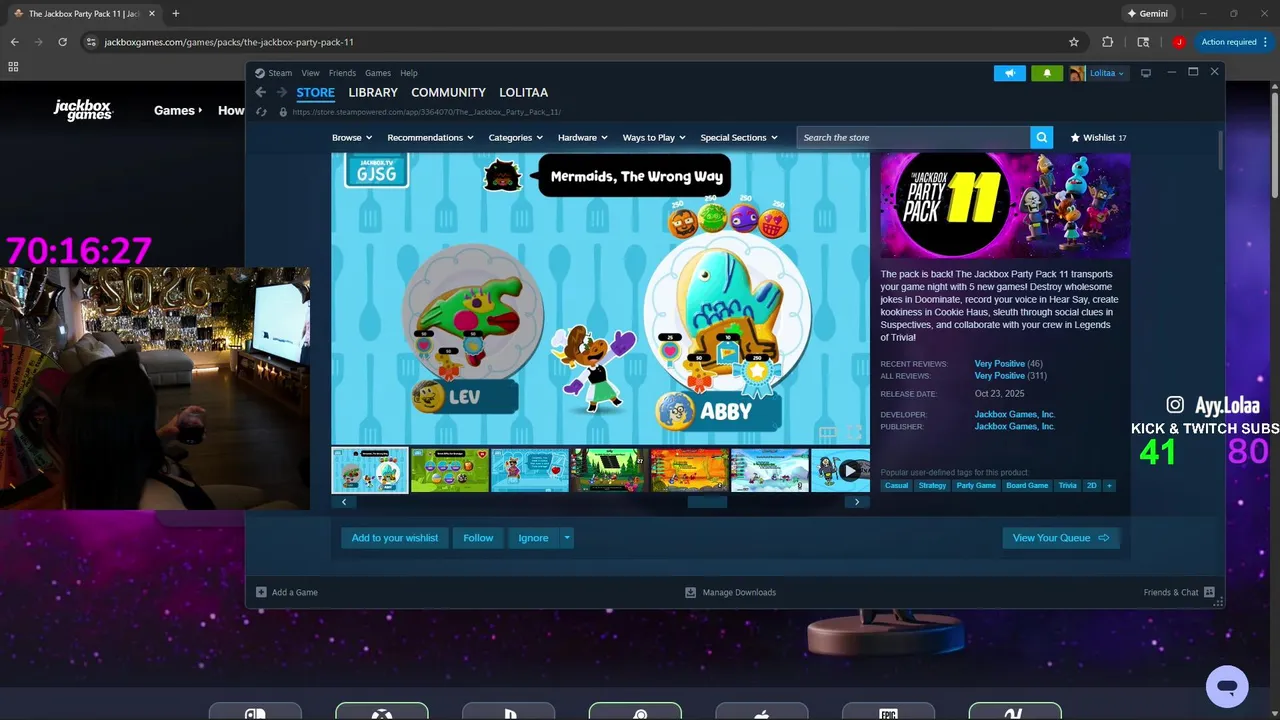
Task: Switch to the LIBRARY tab
Action: pos(373,92)
